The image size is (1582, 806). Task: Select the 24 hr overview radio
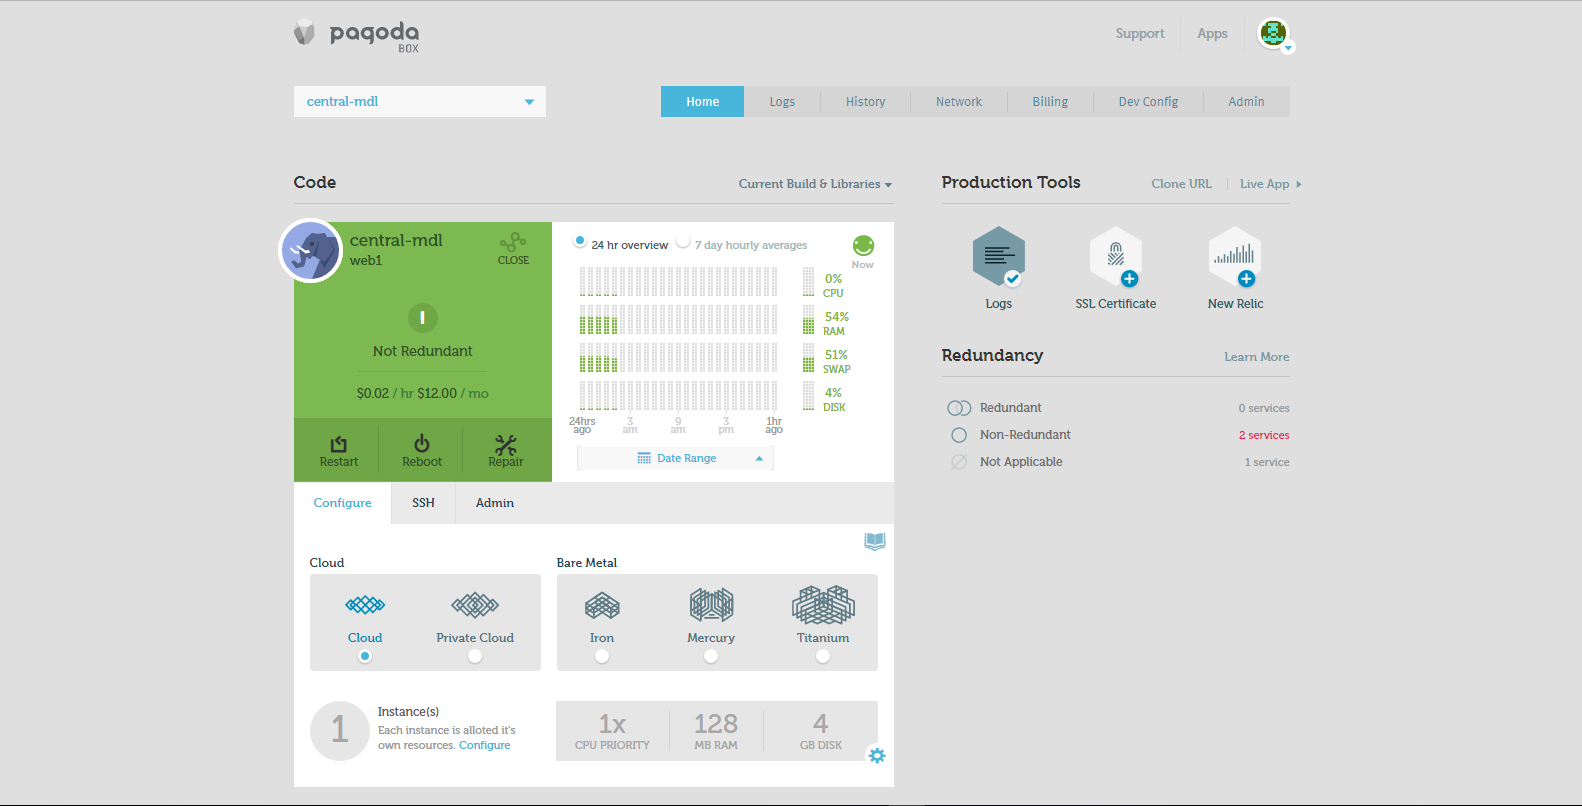pyautogui.click(x=579, y=241)
